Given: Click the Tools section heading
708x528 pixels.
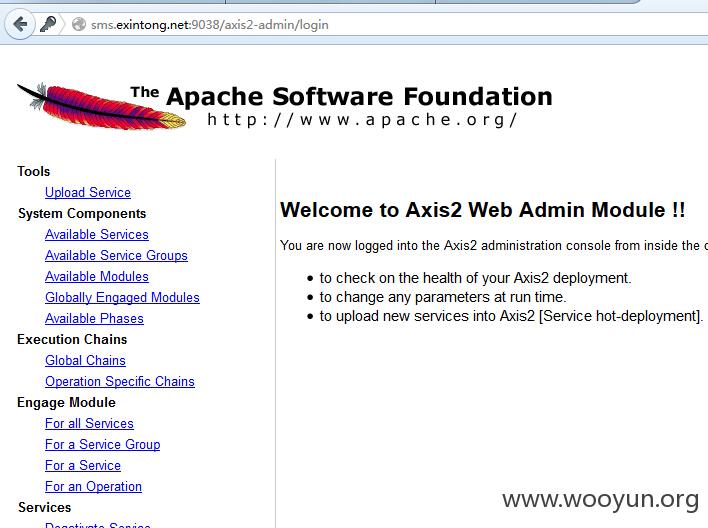Looking at the screenshot, I should (33, 172).
